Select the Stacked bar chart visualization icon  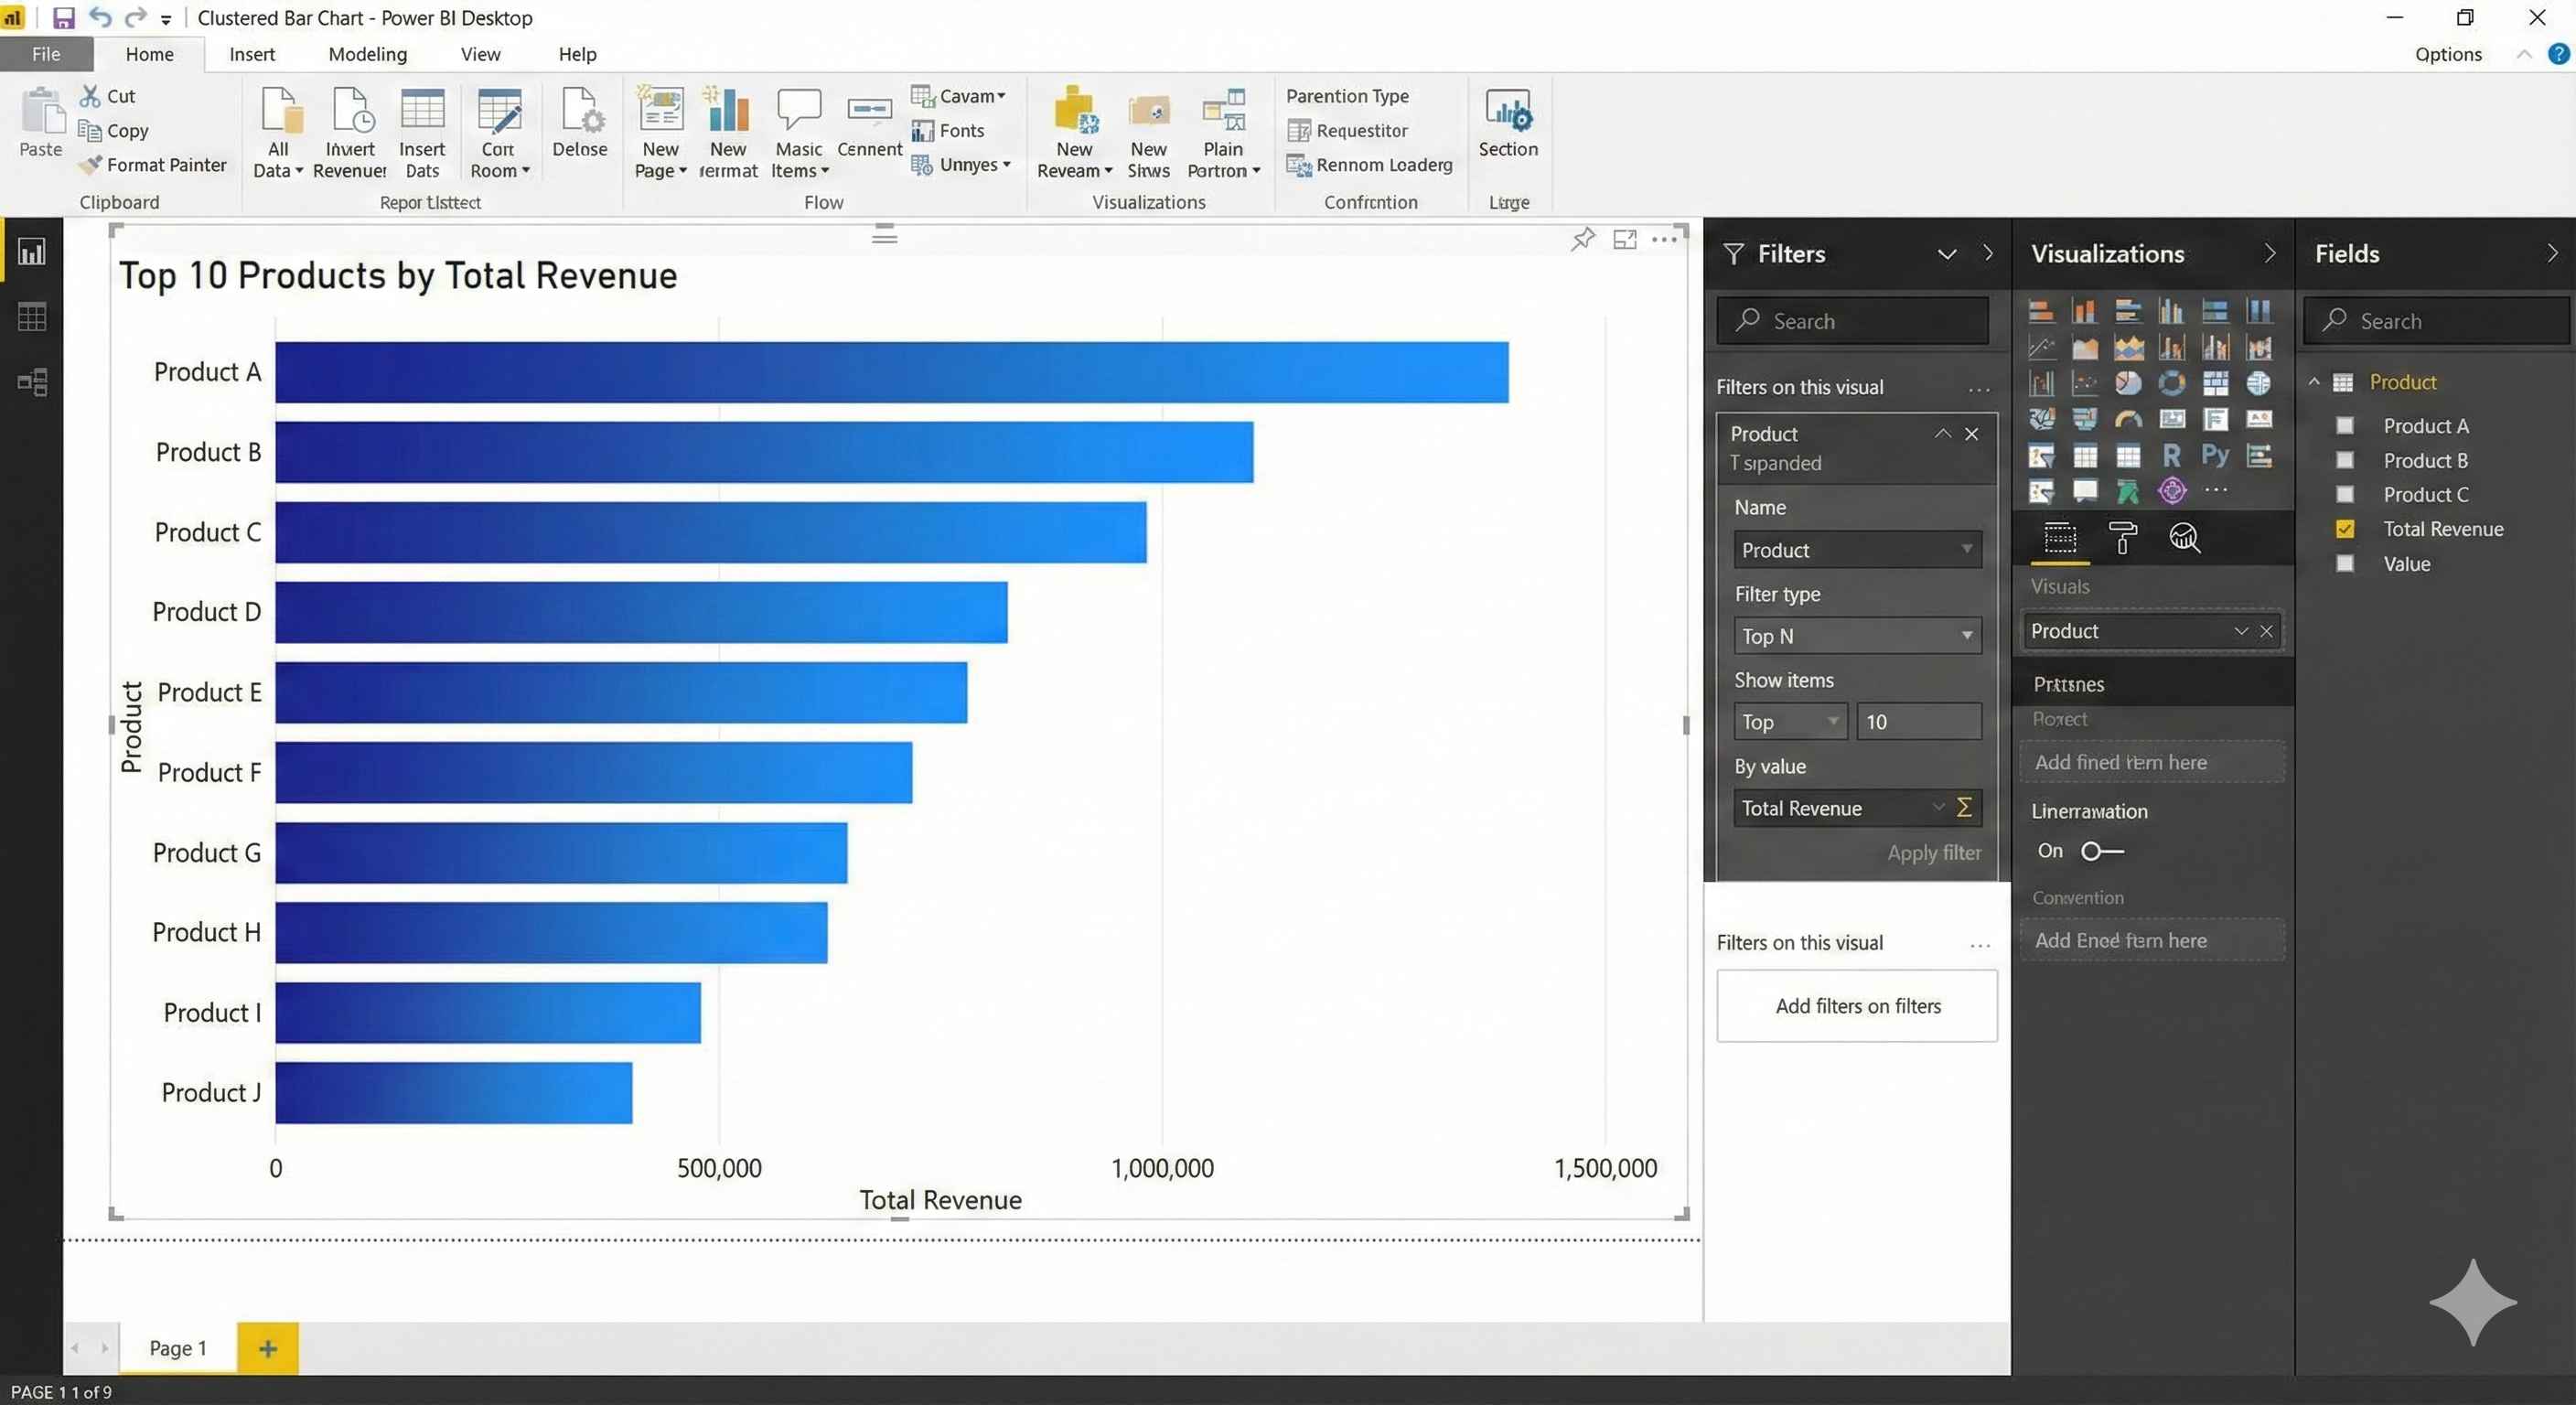[x=2041, y=310]
